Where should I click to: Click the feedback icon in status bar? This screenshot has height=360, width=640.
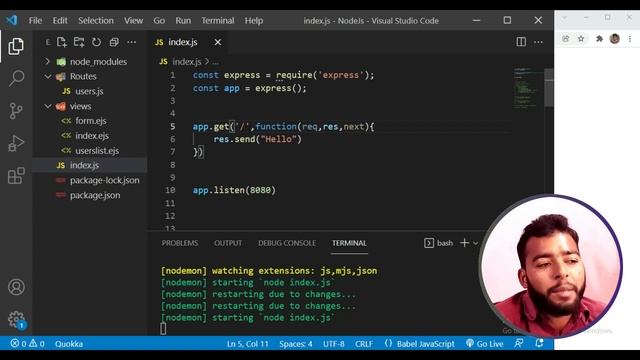click(519, 343)
